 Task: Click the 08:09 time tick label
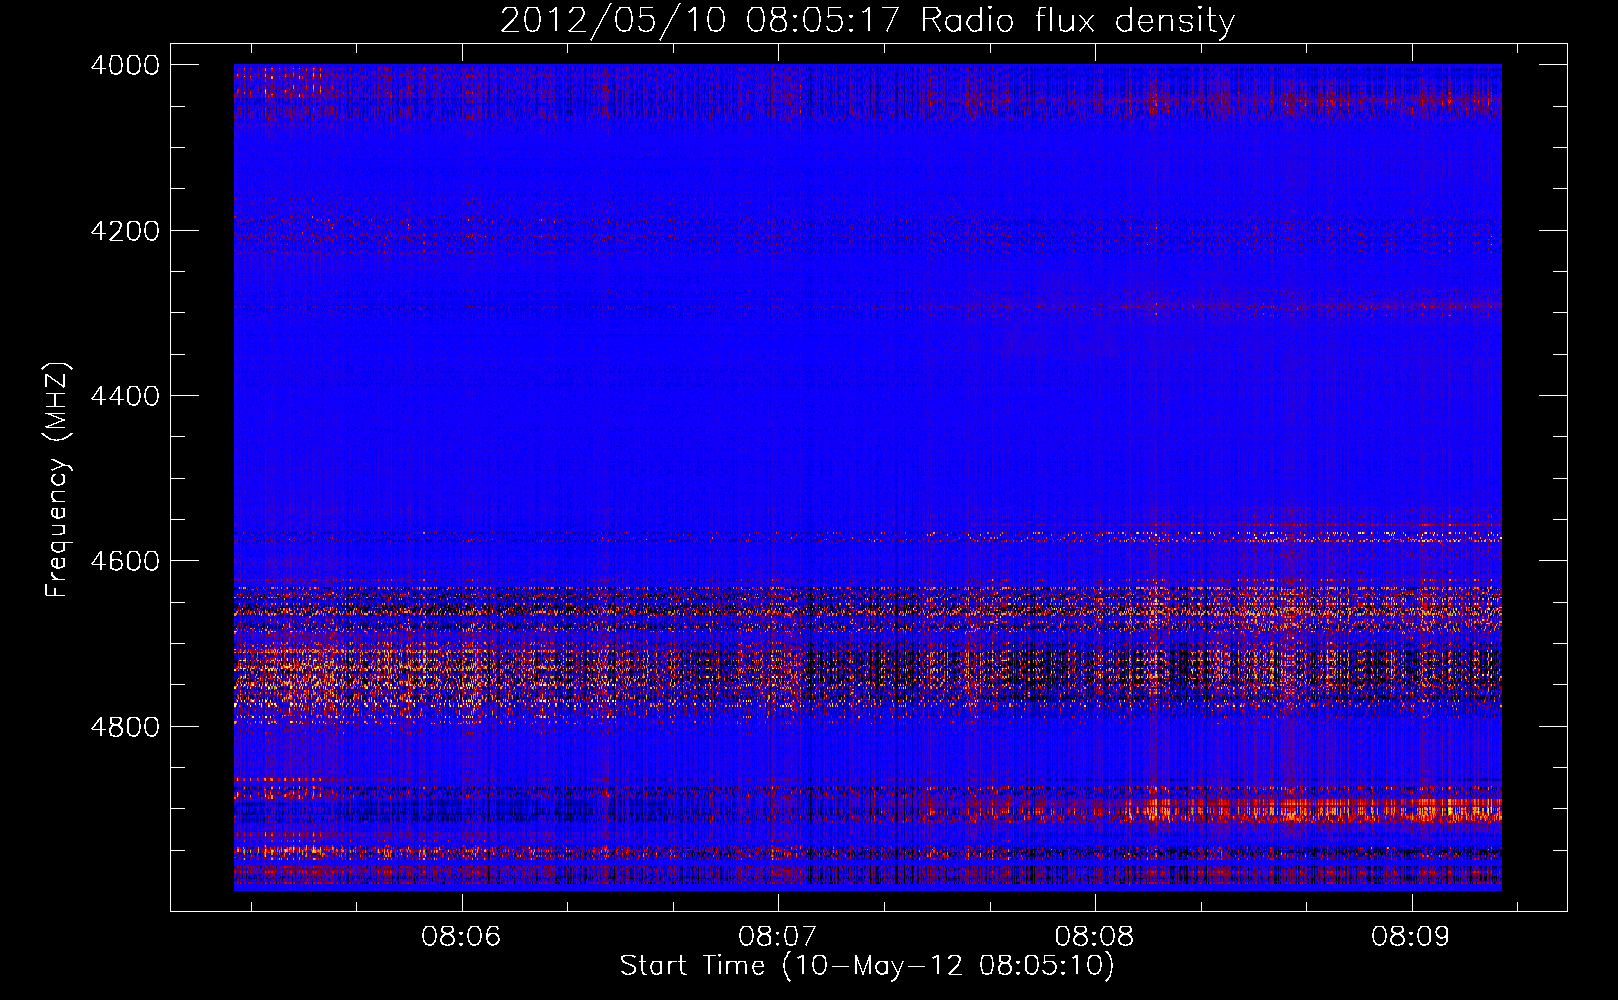point(1411,937)
